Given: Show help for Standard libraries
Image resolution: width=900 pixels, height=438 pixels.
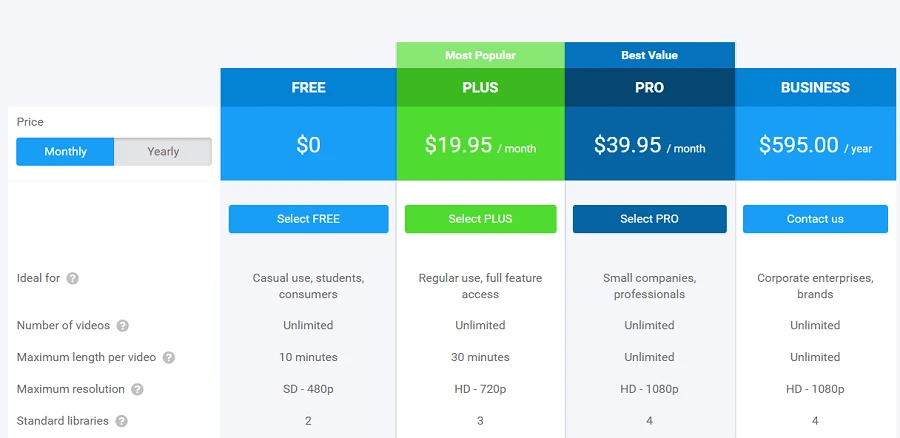Looking at the screenshot, I should click(x=121, y=421).
